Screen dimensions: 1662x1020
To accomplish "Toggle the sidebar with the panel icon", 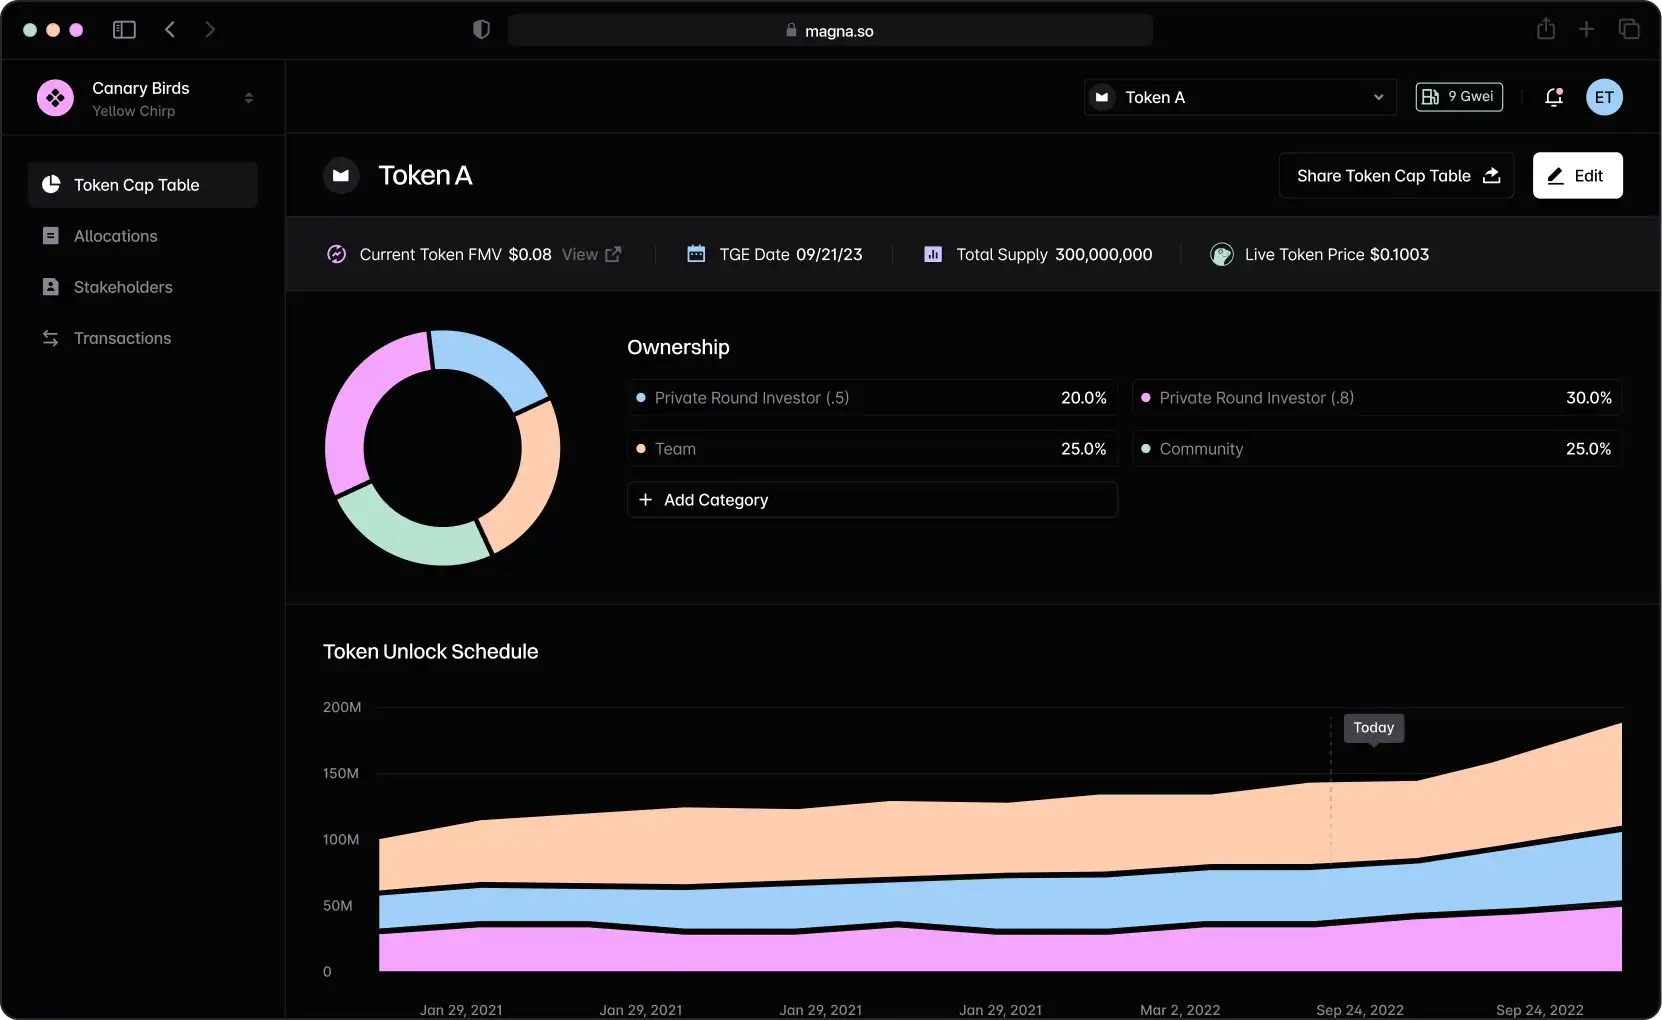I will (x=123, y=30).
